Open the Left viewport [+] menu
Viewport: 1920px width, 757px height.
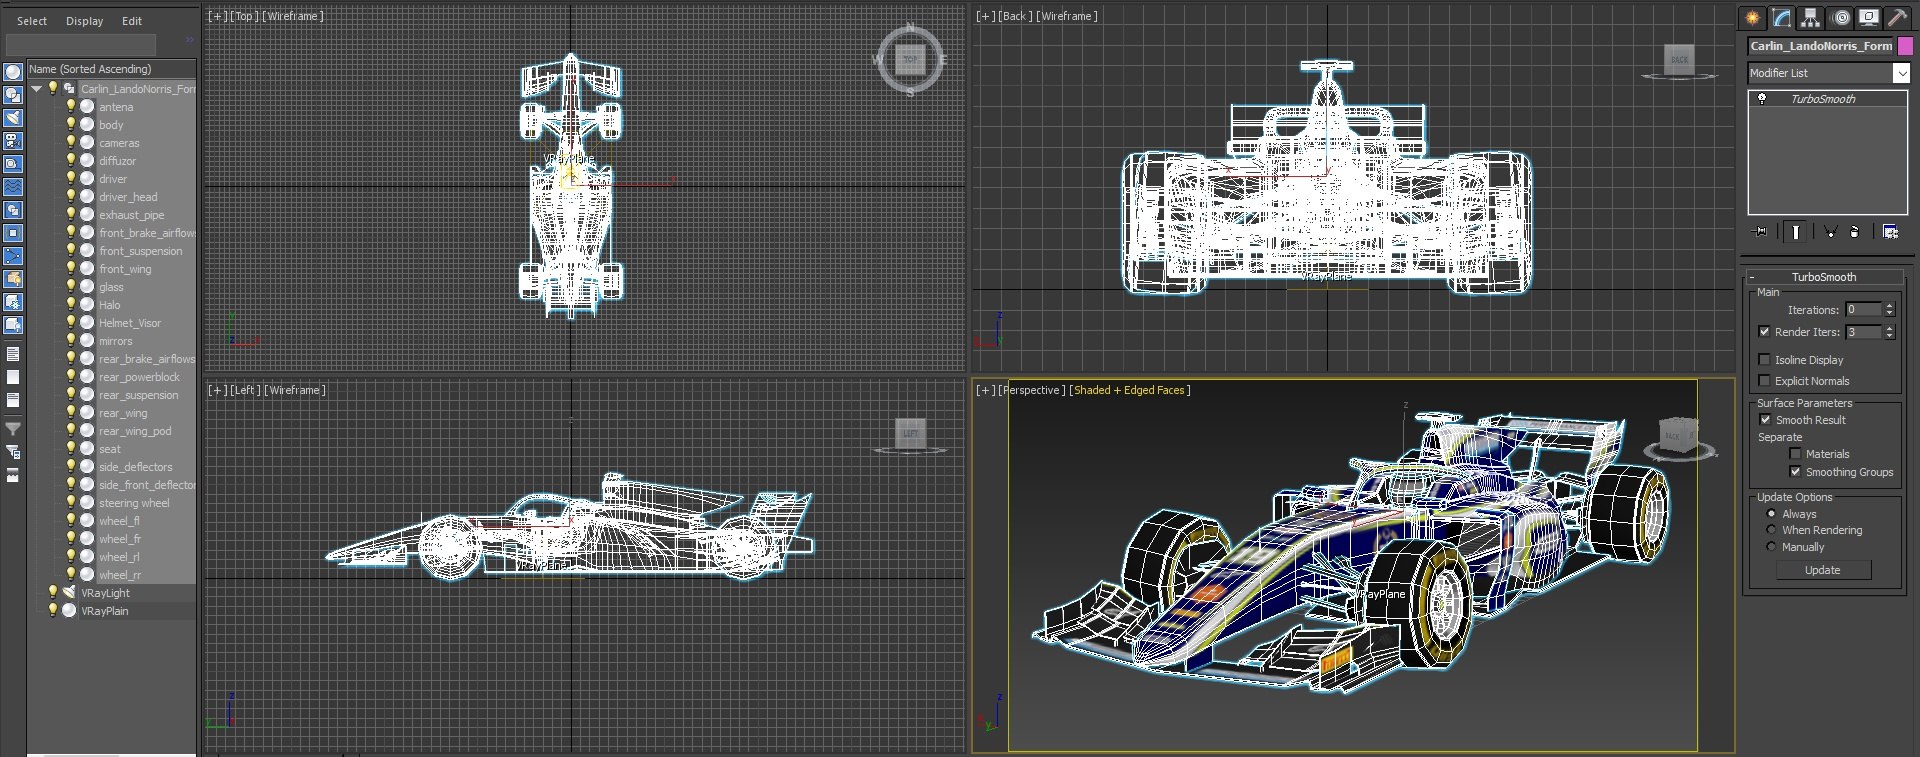217,390
